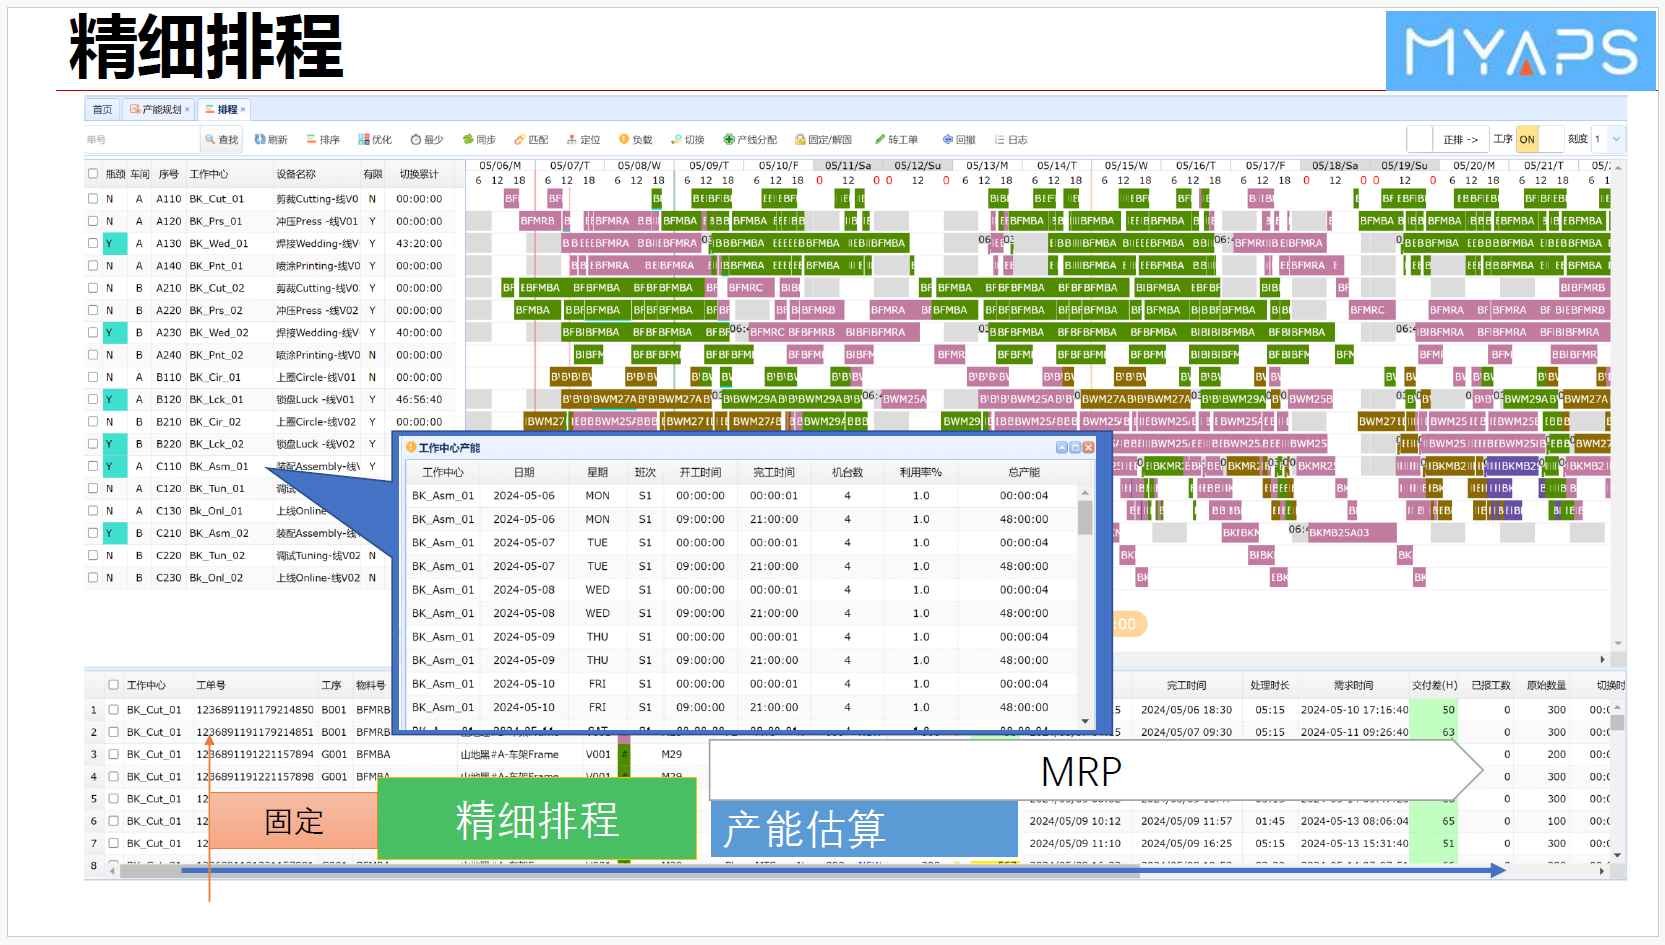Run the 优化 (optimize) function
Viewport: 1665px width, 945px height.
[375, 139]
